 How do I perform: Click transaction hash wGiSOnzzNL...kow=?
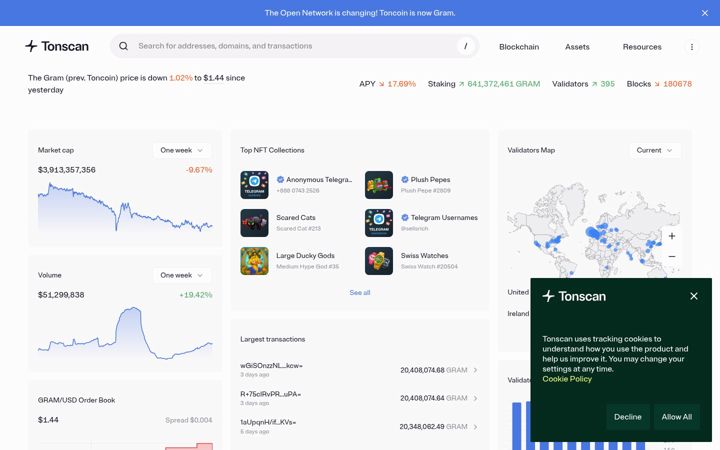pos(271,366)
